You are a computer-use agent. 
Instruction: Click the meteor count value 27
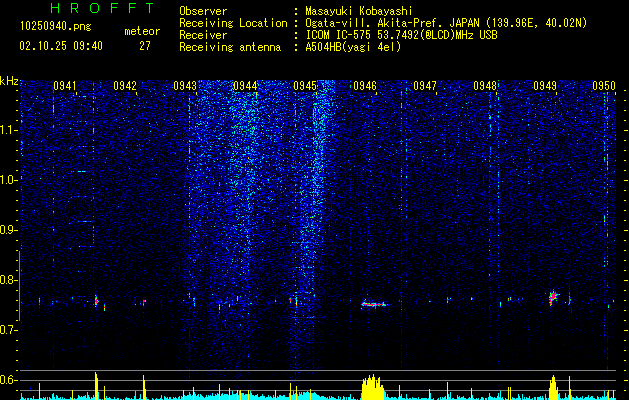point(145,46)
